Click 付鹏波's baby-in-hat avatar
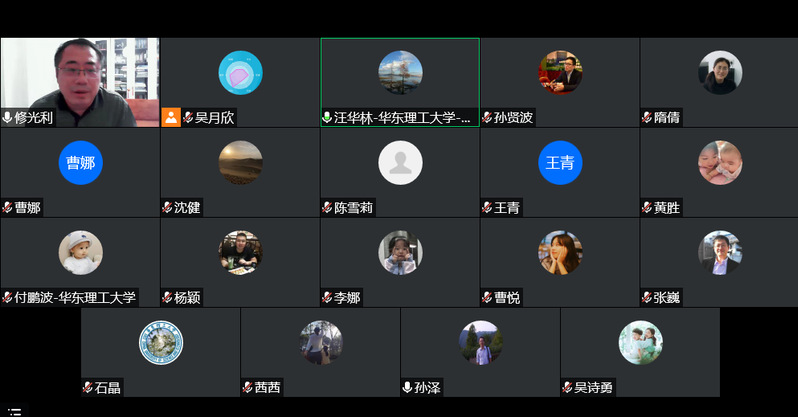Screen dimensions: 798x417 (x=80, y=253)
